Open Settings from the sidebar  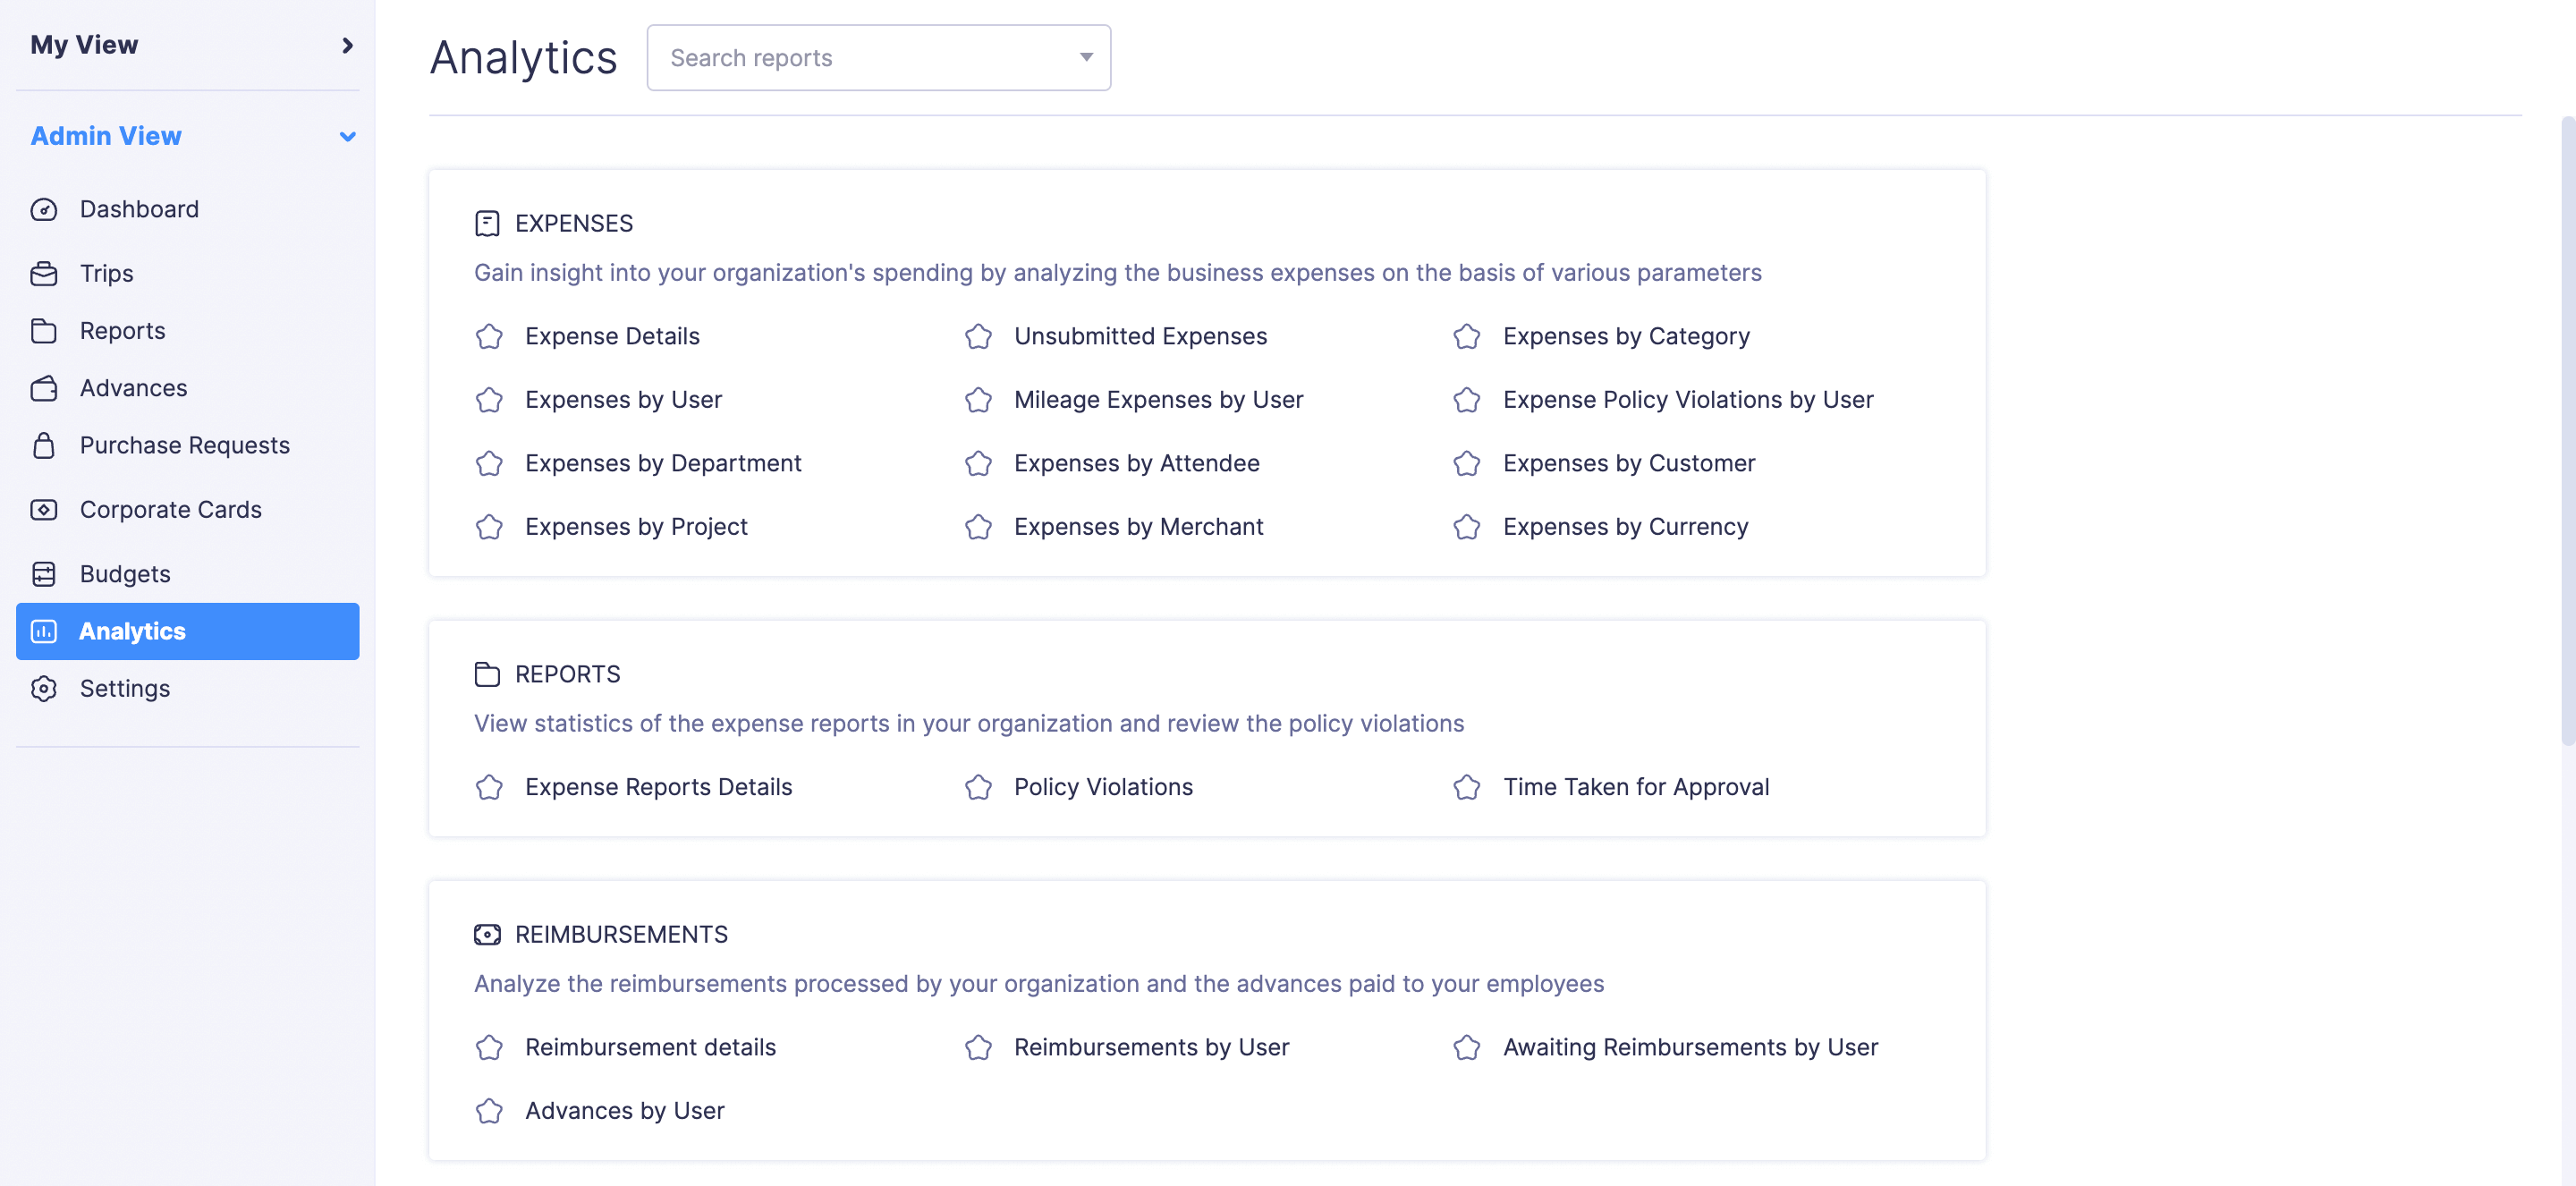pyautogui.click(x=125, y=688)
